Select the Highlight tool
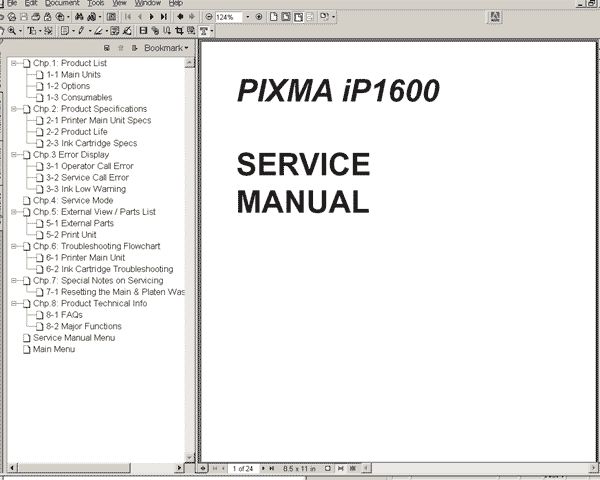The image size is (600, 480). tap(98, 31)
